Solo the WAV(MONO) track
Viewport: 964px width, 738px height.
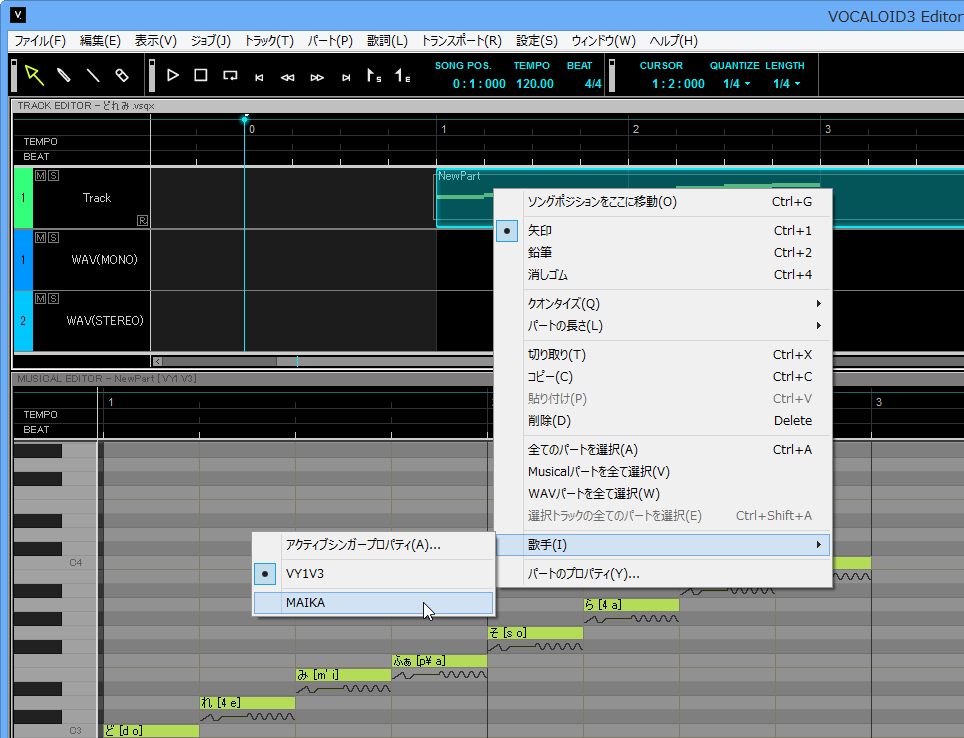point(53,237)
